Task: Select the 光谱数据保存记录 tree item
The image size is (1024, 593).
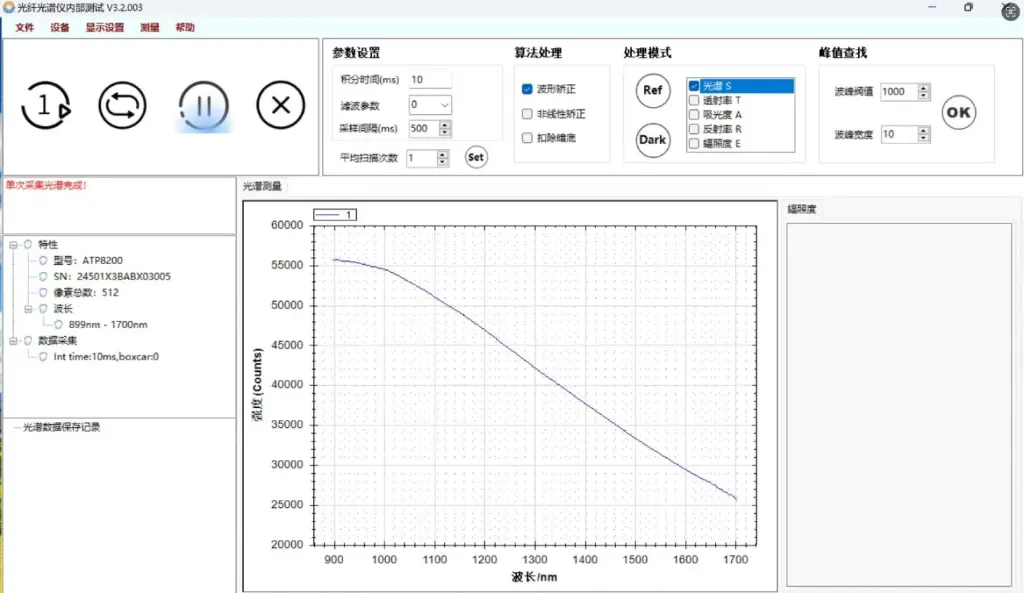Action: point(61,427)
